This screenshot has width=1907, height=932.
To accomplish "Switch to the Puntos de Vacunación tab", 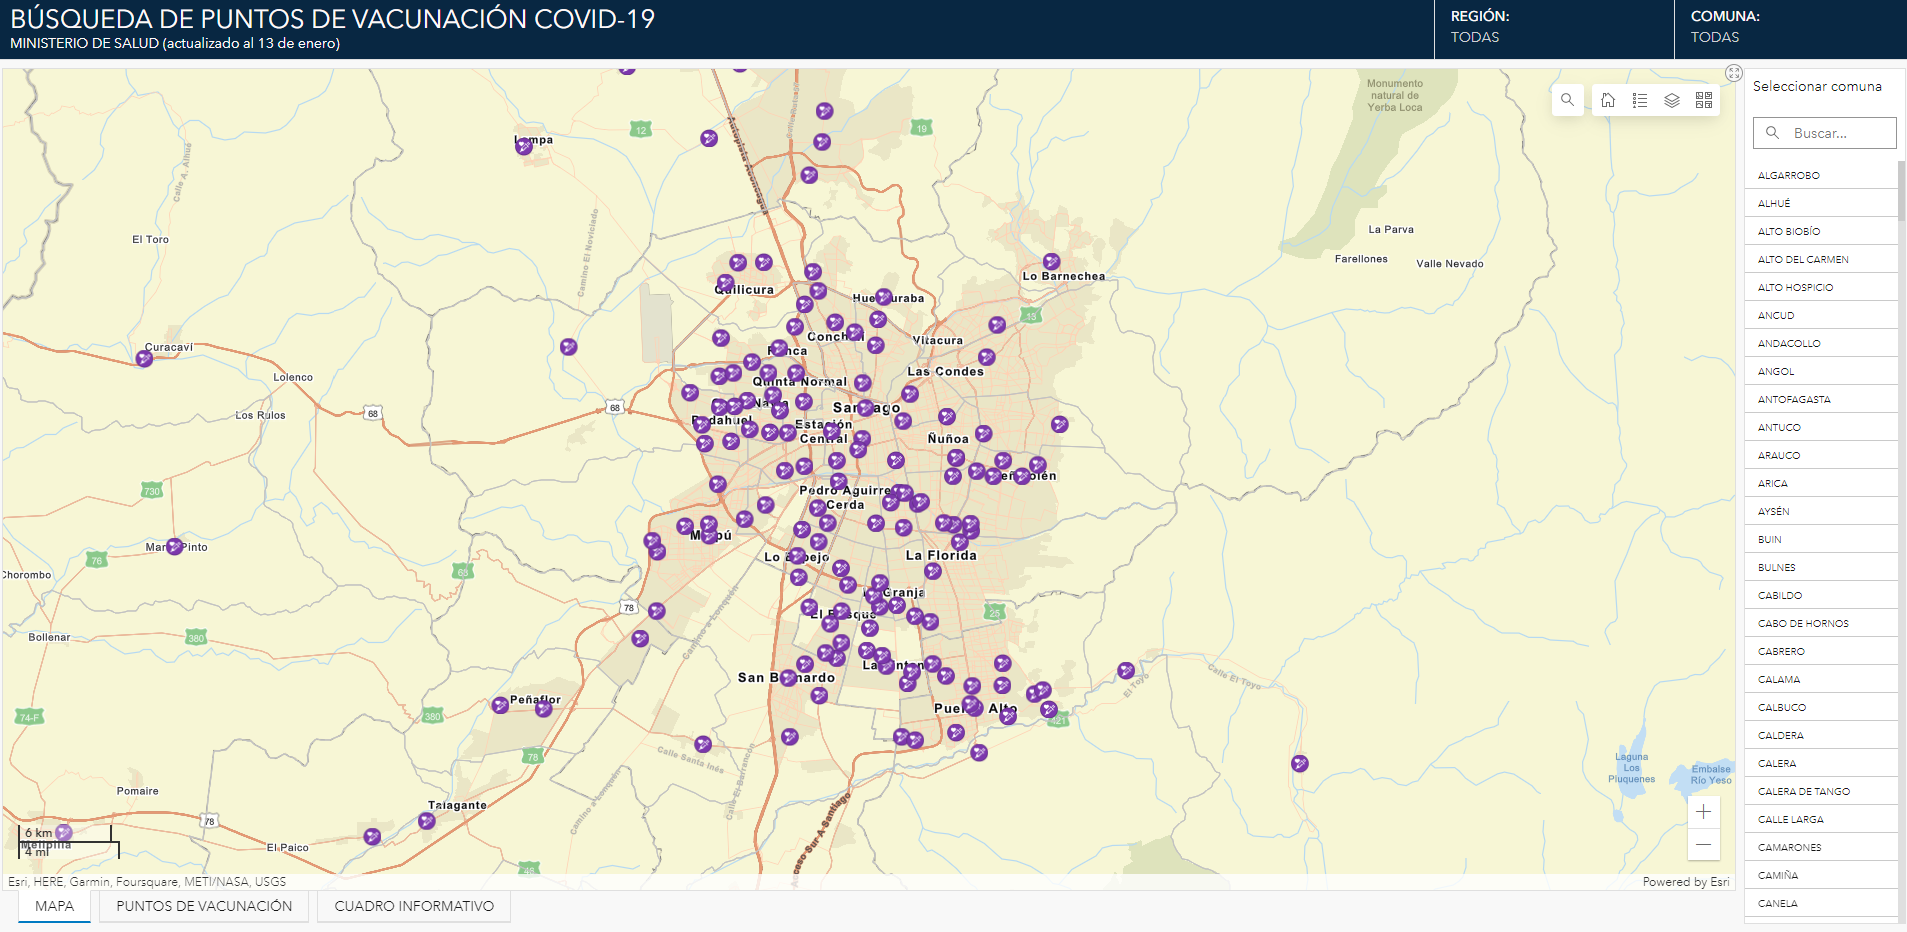I will 204,906.
